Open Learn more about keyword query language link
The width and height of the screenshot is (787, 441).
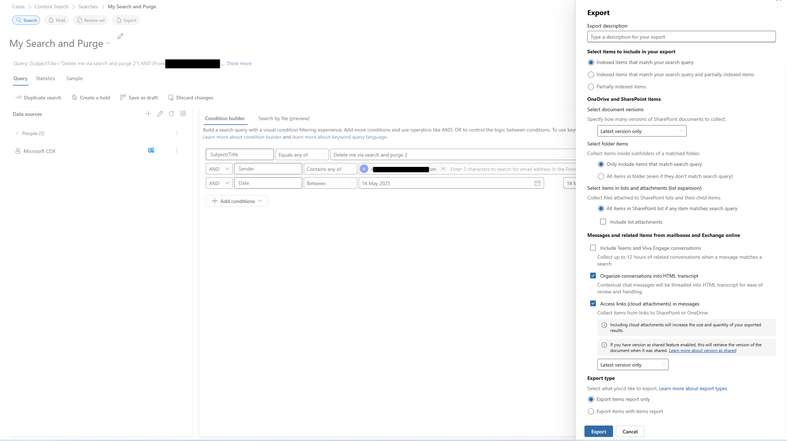[x=339, y=137]
